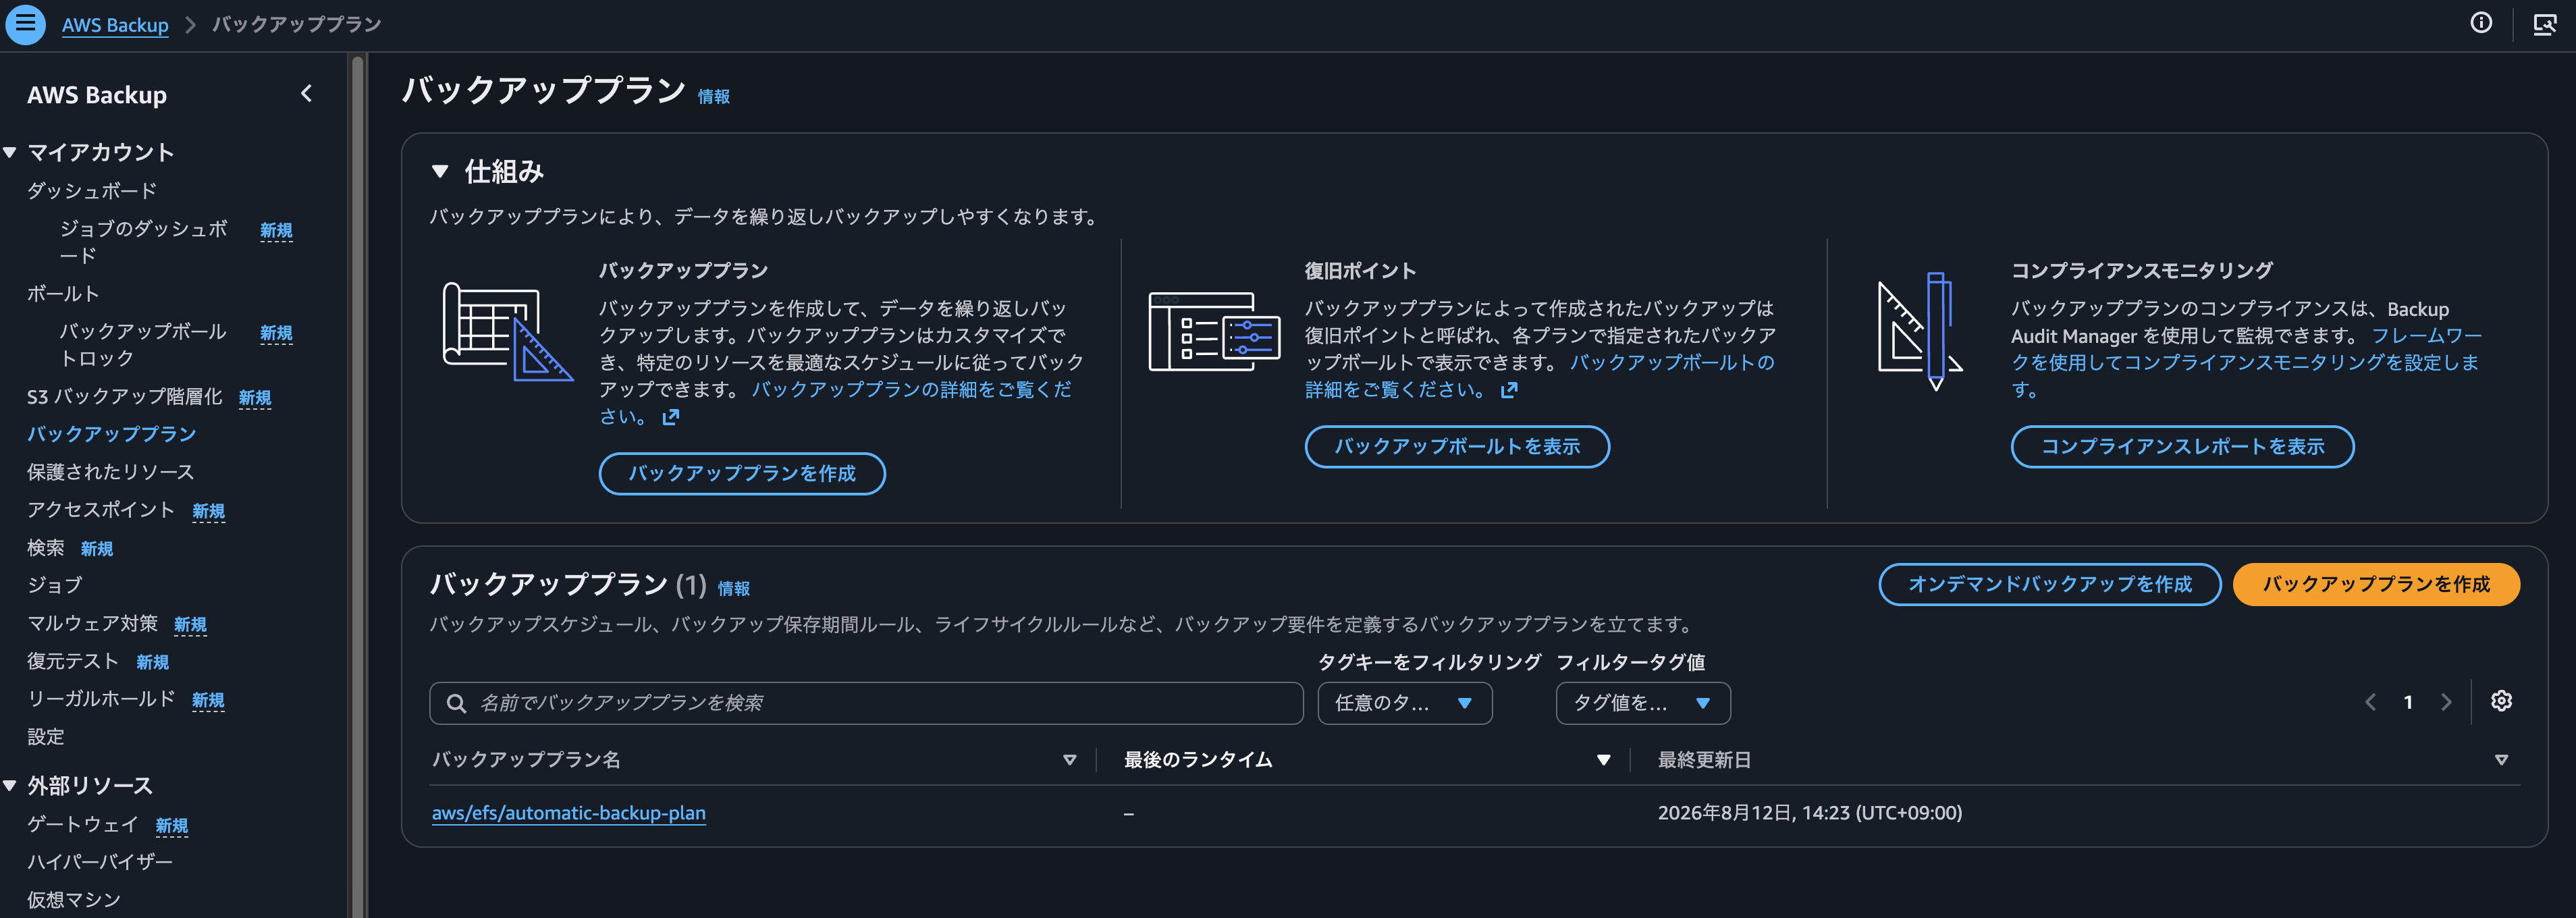Image resolution: width=2576 pixels, height=918 pixels.
Task: Focus the 名前でバックアッププランを検索 field
Action: (x=866, y=703)
